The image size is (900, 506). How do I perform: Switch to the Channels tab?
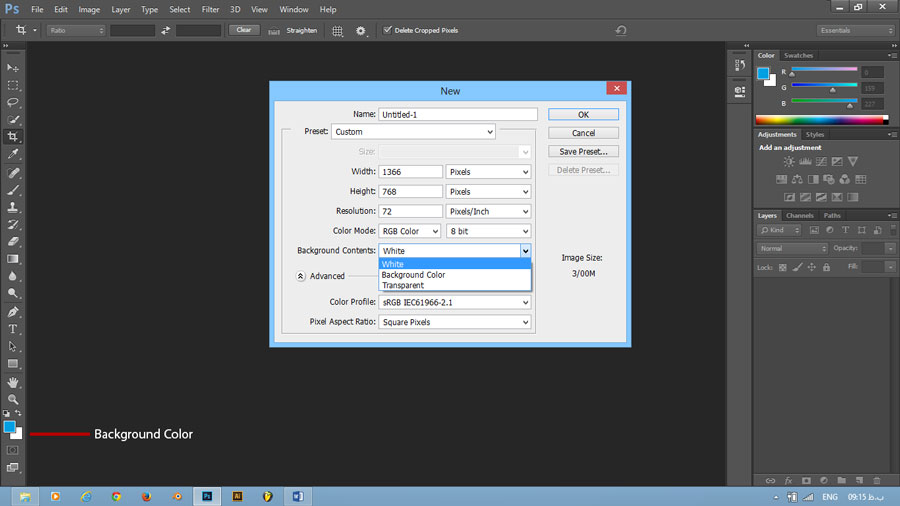[x=800, y=216]
